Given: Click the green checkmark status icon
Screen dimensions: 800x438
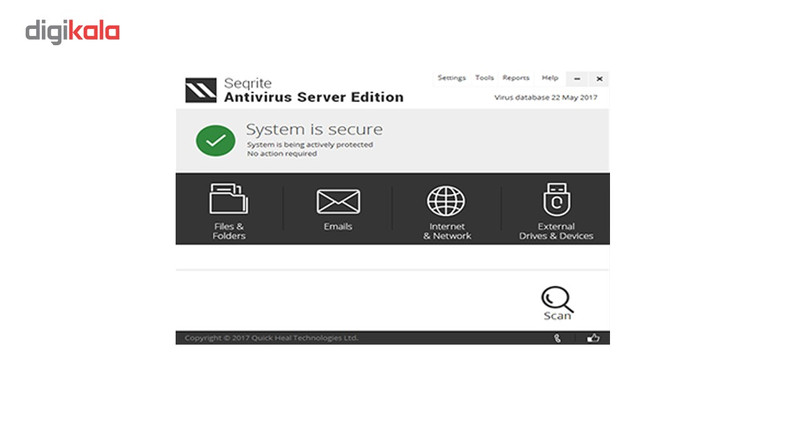Looking at the screenshot, I should 215,140.
